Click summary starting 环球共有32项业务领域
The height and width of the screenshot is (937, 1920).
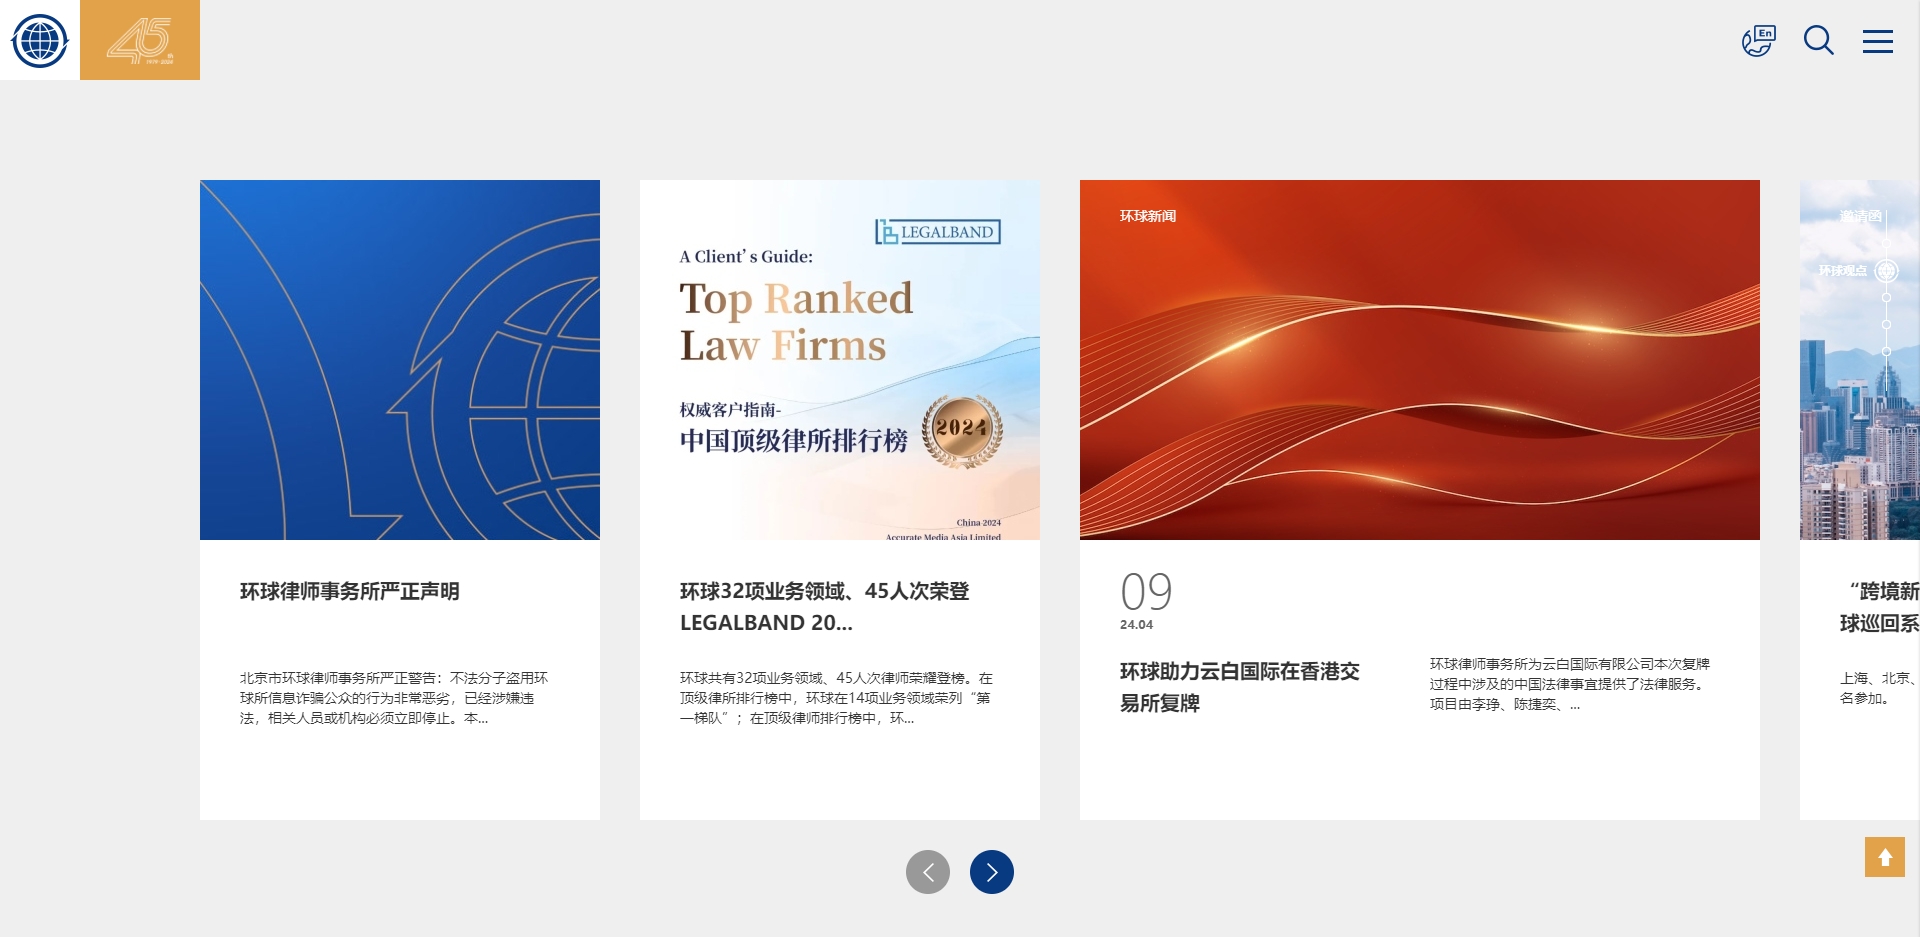[x=836, y=698]
